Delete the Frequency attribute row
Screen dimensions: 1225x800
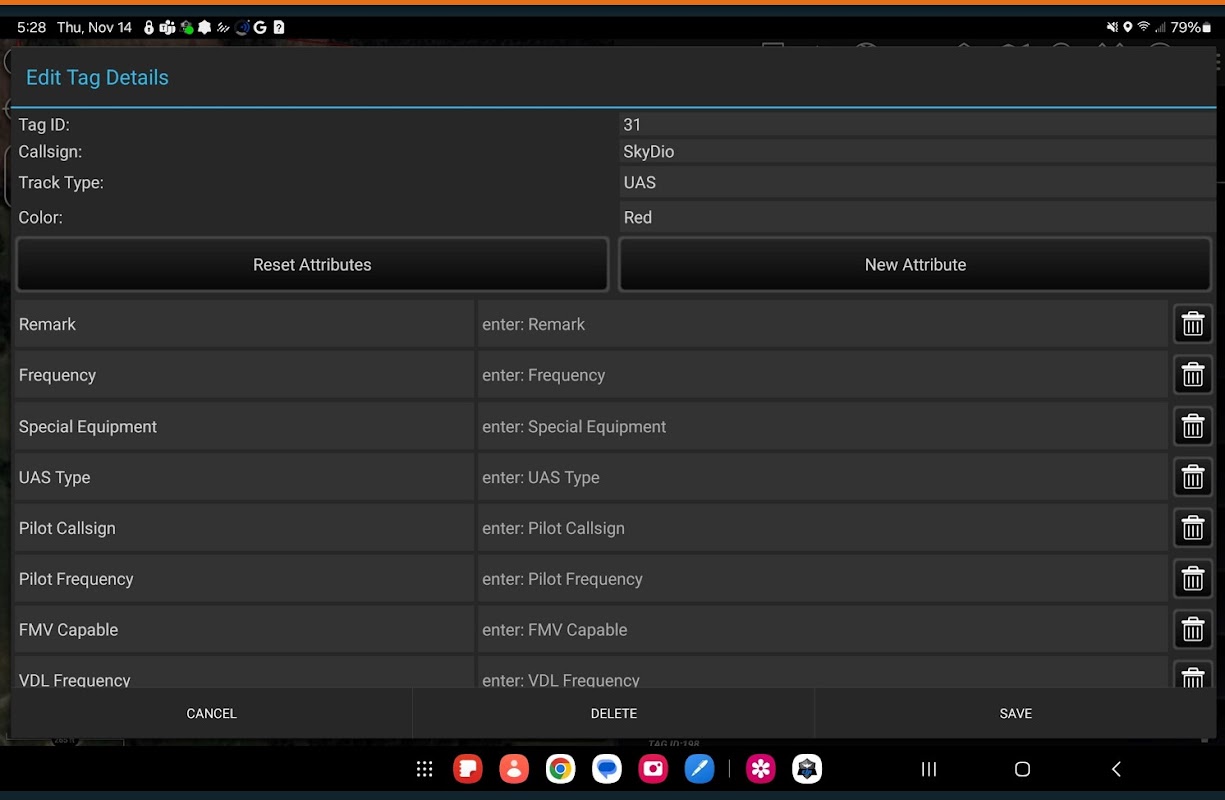[x=1192, y=375]
